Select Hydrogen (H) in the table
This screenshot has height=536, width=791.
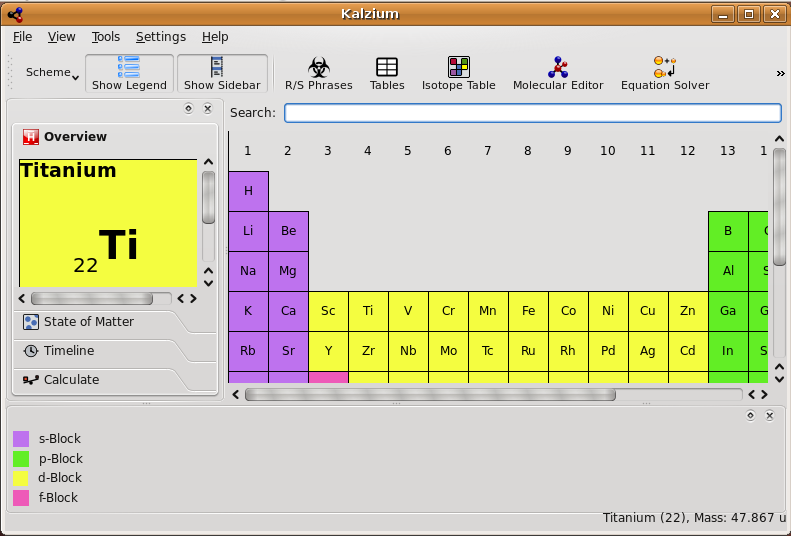(x=248, y=191)
